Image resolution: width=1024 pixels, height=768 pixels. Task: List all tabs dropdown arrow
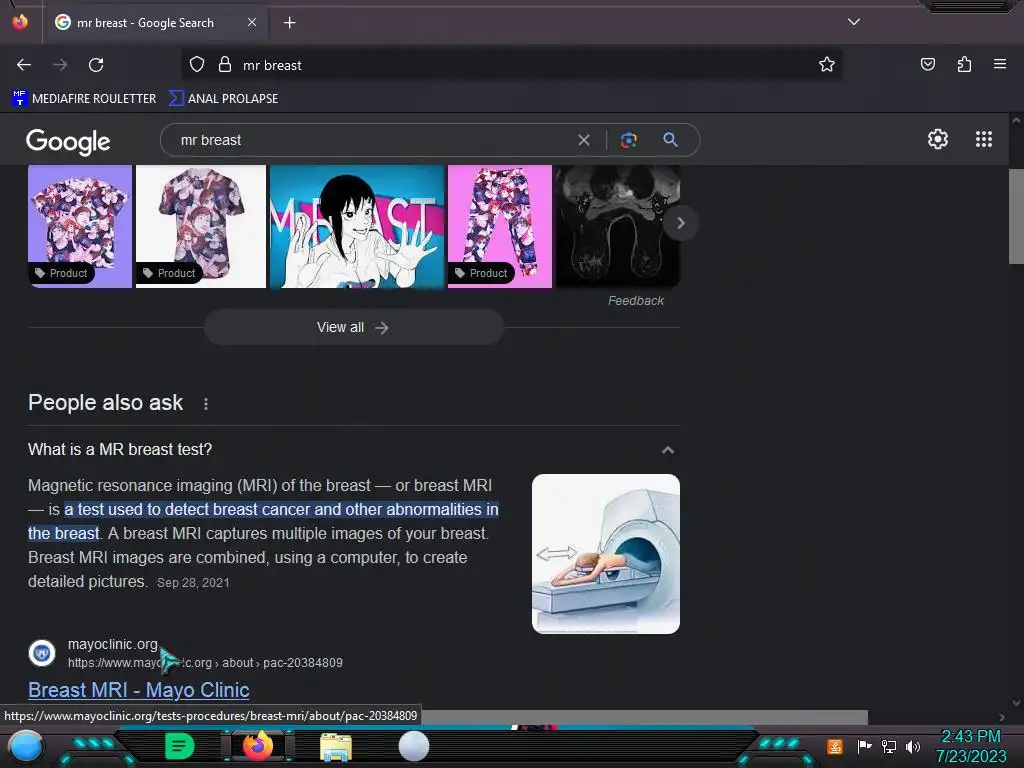click(x=854, y=22)
